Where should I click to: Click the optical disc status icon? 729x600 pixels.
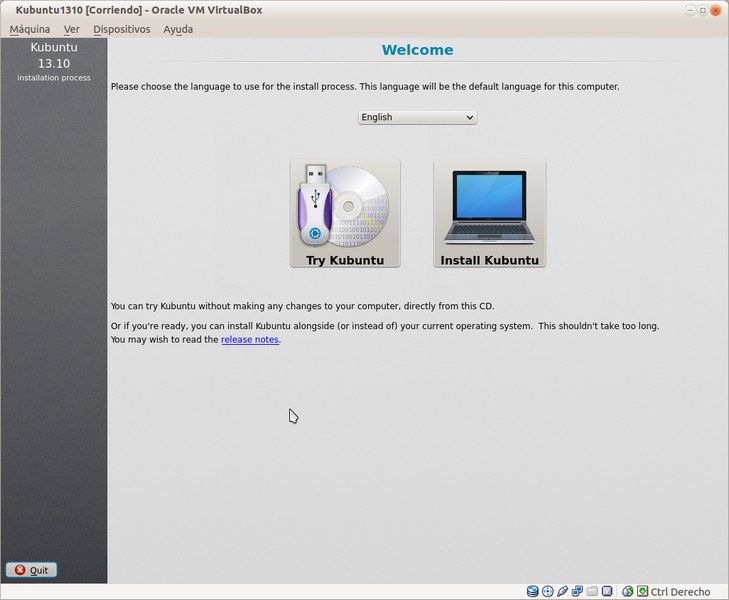coord(548,591)
